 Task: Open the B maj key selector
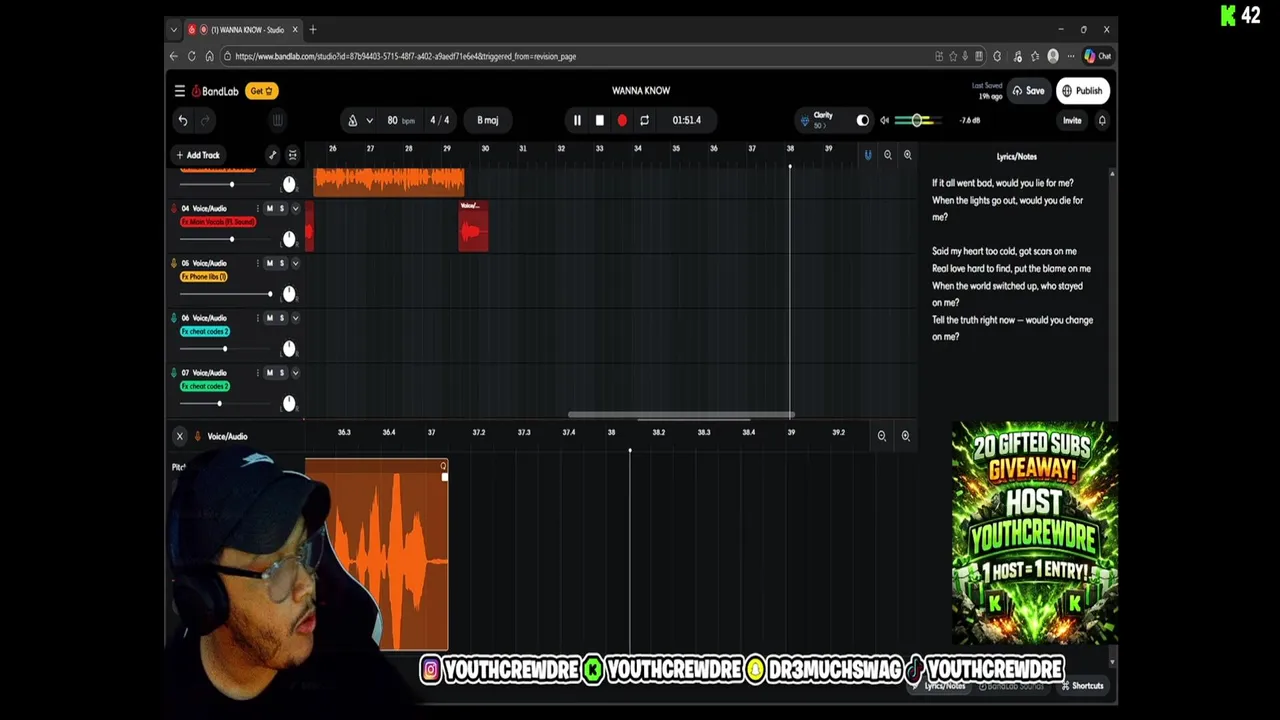(x=487, y=120)
